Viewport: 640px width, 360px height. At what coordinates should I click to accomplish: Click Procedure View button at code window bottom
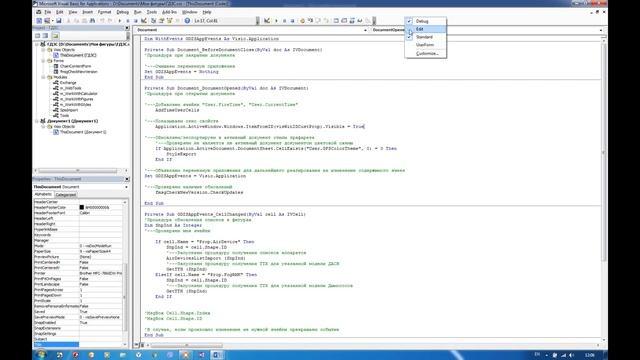click(x=137, y=345)
